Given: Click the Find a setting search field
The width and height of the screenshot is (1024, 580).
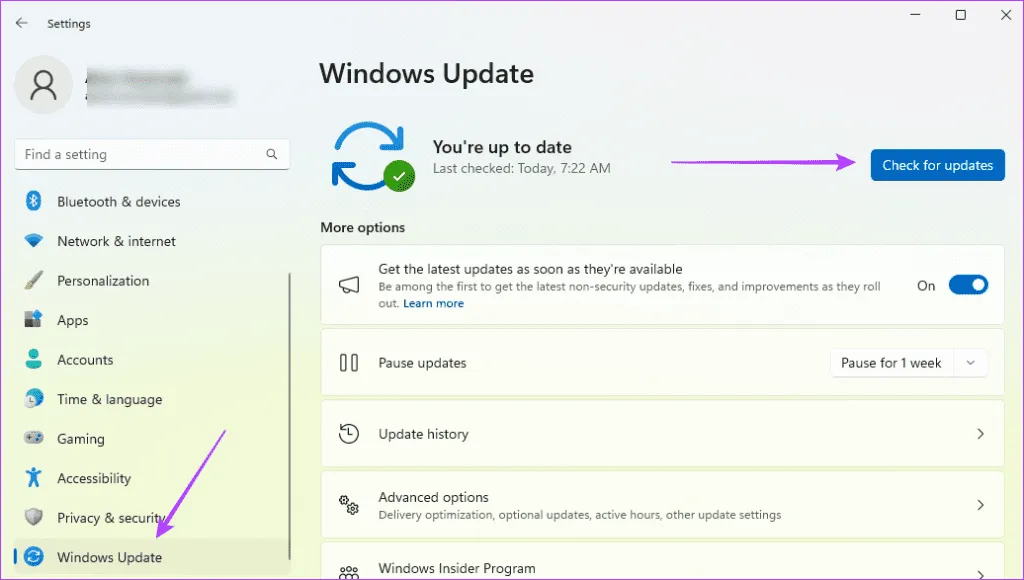Looking at the screenshot, I should point(140,155).
